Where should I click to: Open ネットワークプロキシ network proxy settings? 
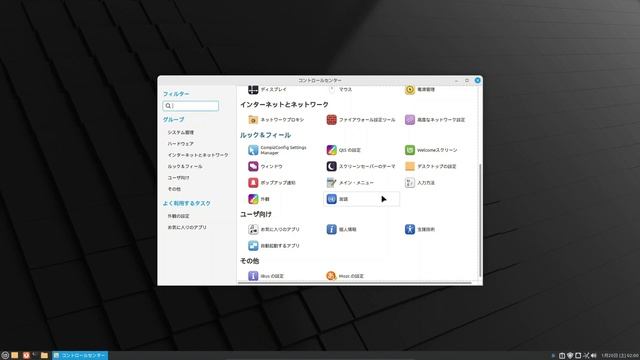point(276,120)
